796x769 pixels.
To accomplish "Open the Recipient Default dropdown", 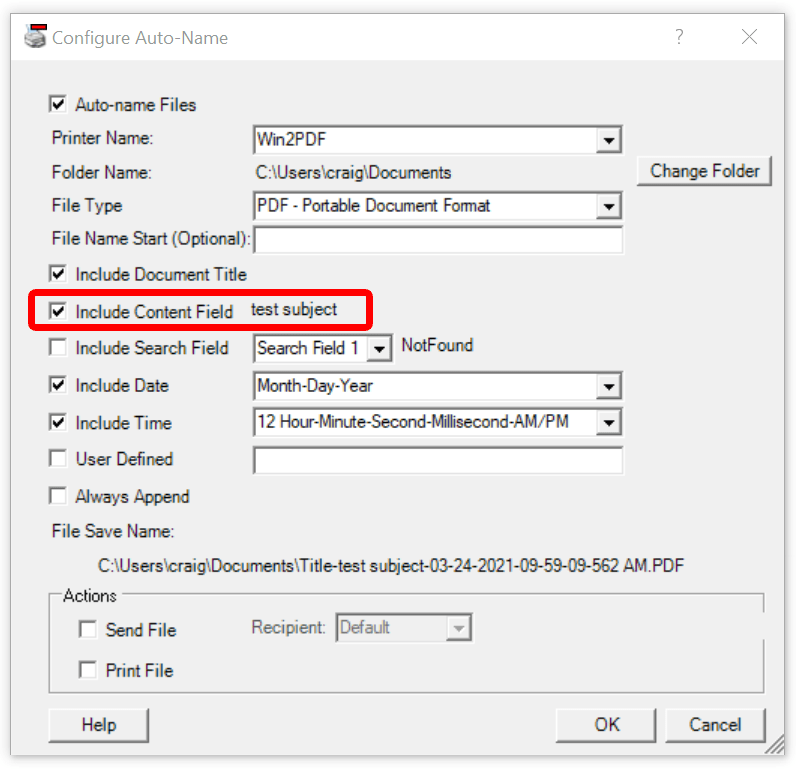I will (458, 628).
